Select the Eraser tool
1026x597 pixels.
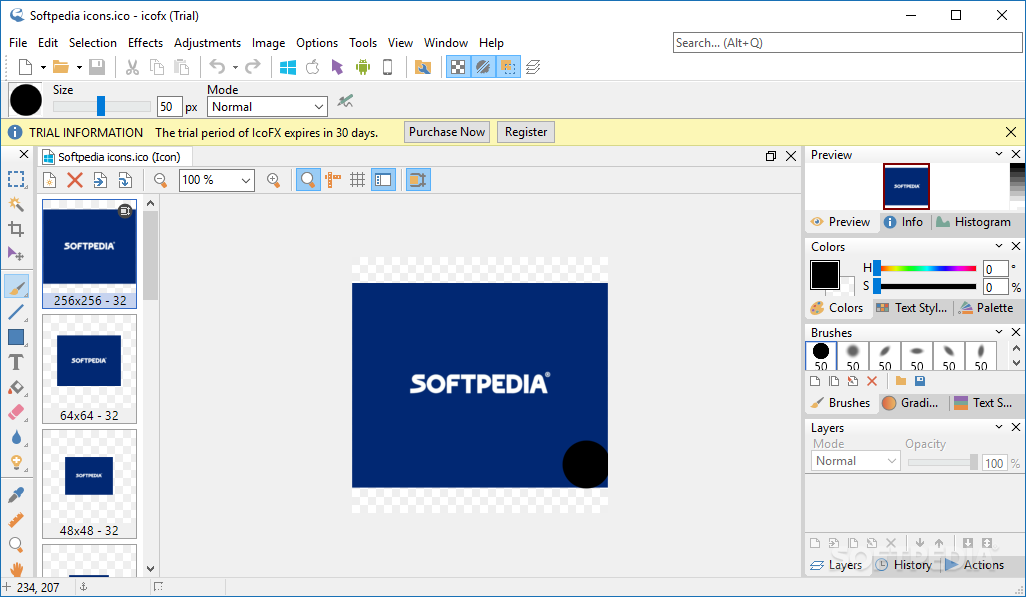(x=16, y=412)
